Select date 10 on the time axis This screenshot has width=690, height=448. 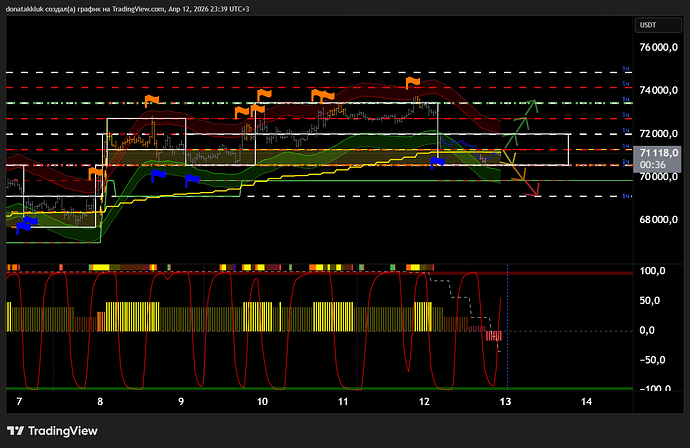pos(262,401)
